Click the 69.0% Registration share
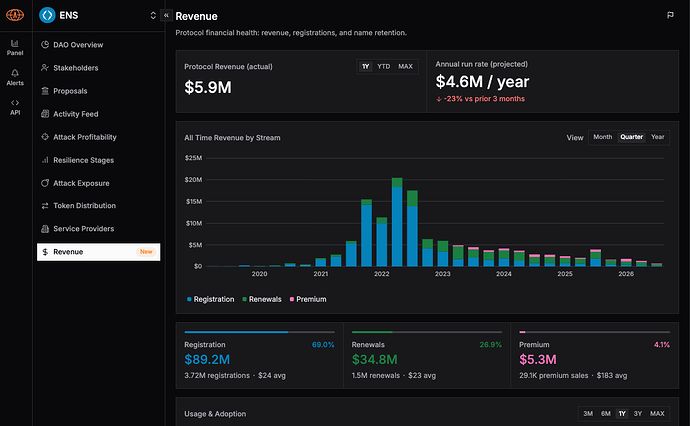The width and height of the screenshot is (690, 426). [323, 345]
